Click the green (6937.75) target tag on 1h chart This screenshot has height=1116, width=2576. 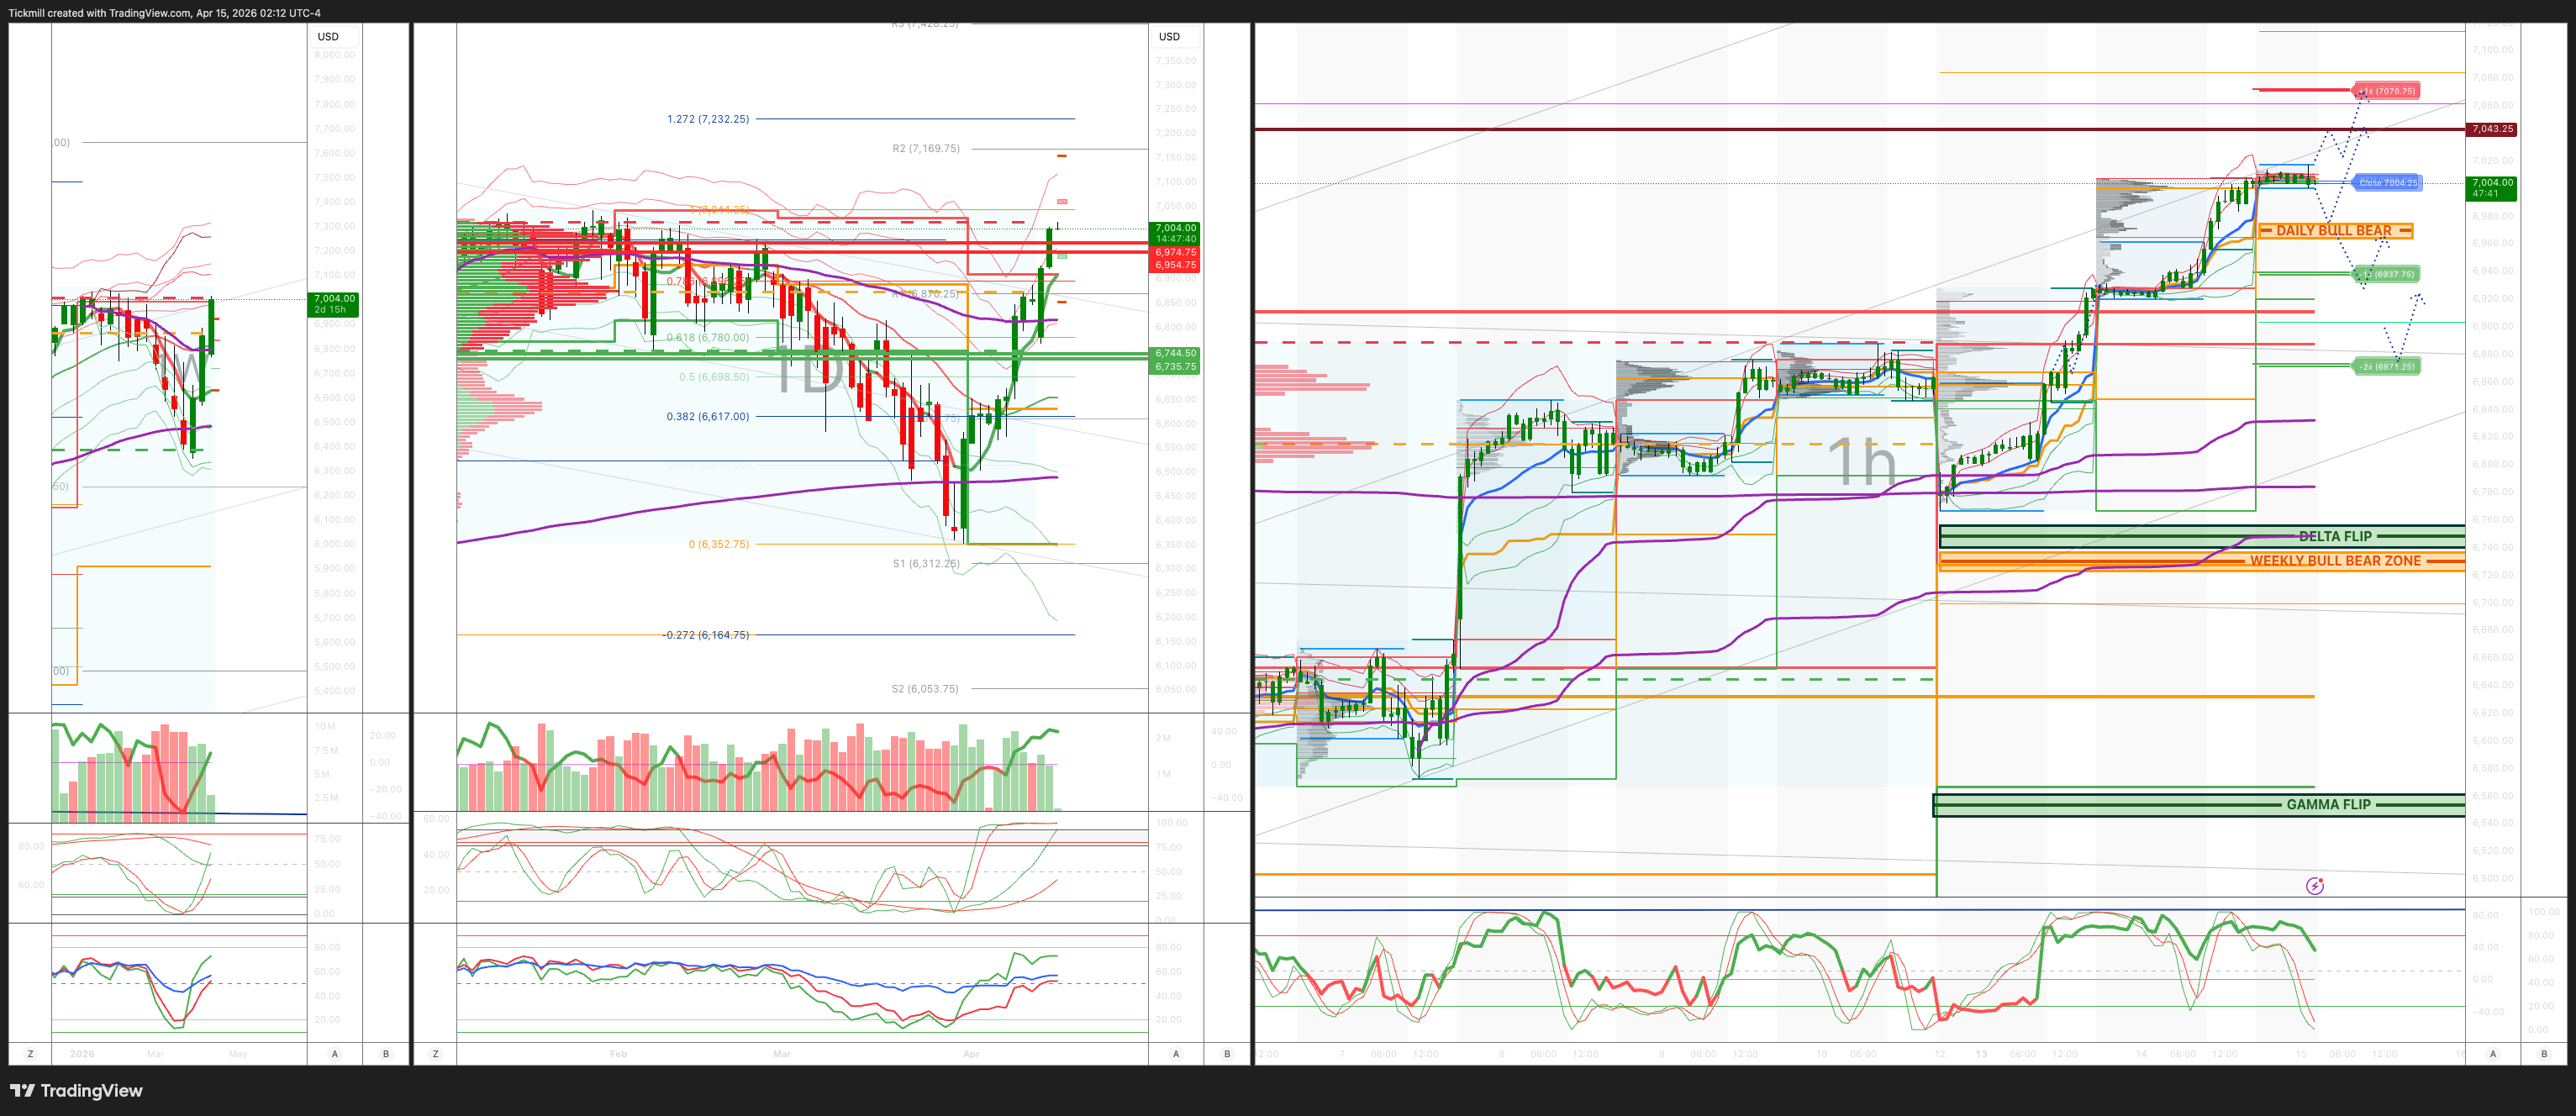point(2386,274)
